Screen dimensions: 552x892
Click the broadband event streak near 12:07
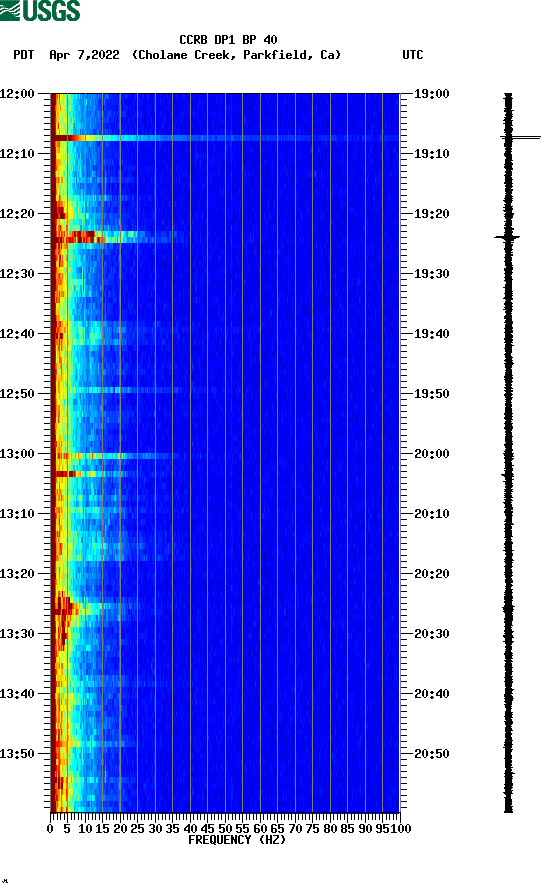[x=225, y=138]
